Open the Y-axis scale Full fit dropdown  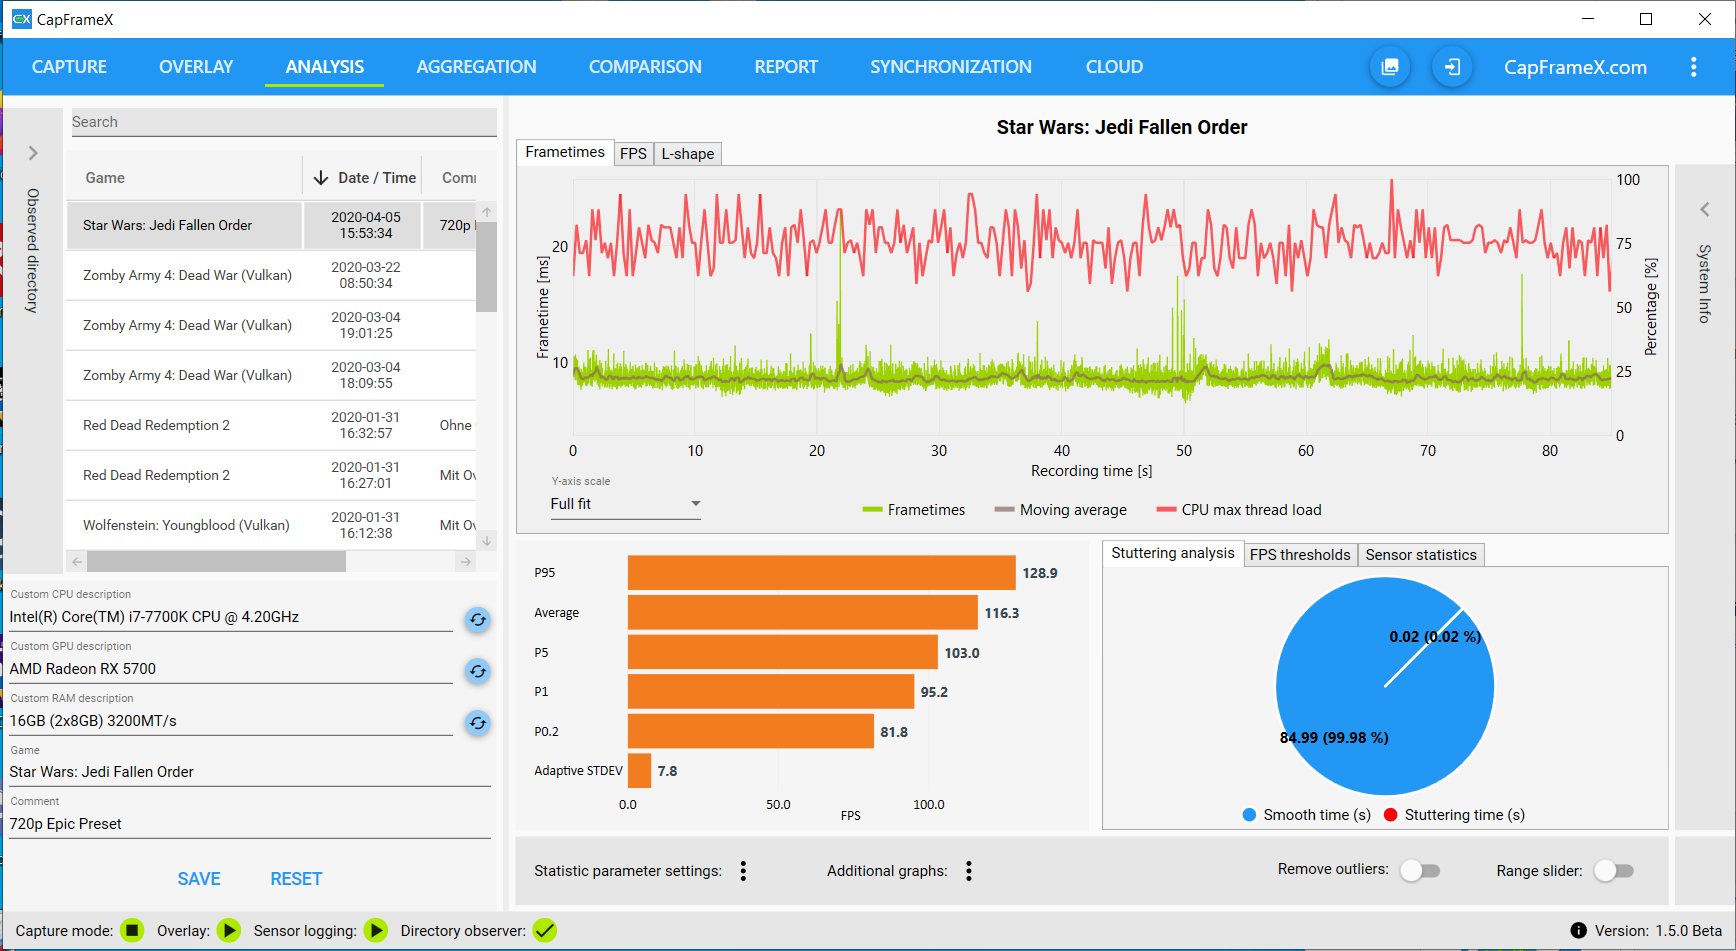[625, 504]
